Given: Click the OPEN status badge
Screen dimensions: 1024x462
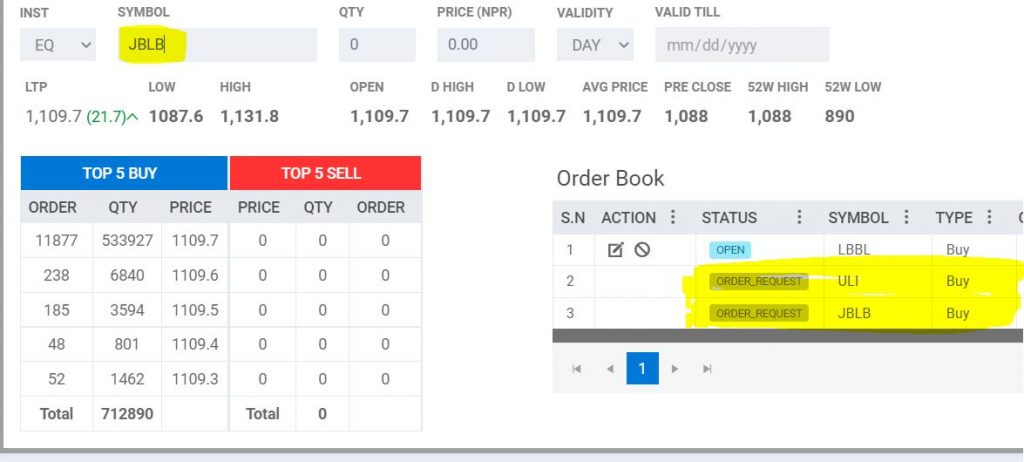Looking at the screenshot, I should 730,250.
